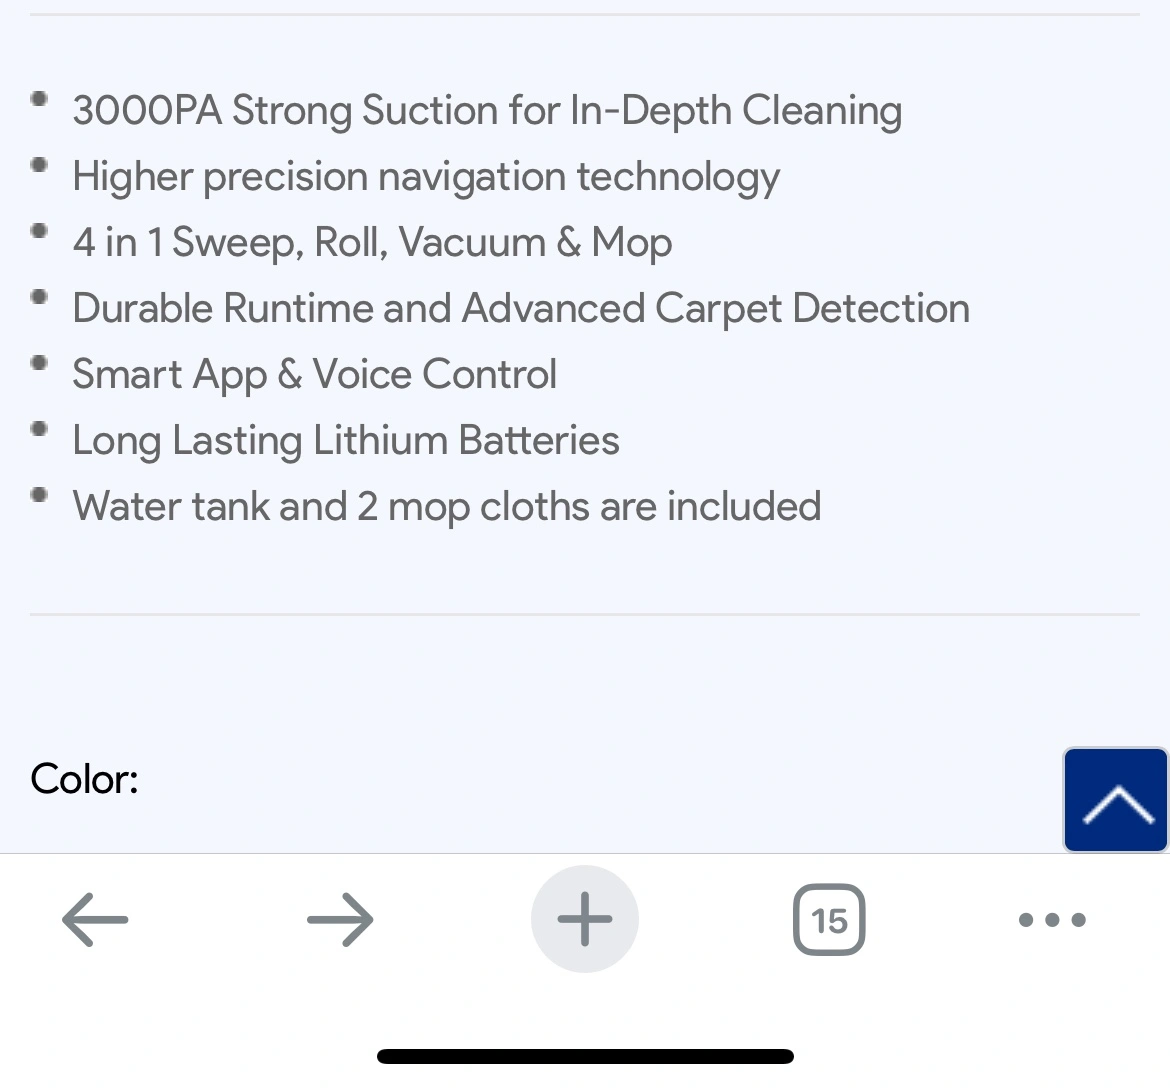Tap the browser forward arrow
Screen dimensions: 1170x1088
tap(340, 919)
